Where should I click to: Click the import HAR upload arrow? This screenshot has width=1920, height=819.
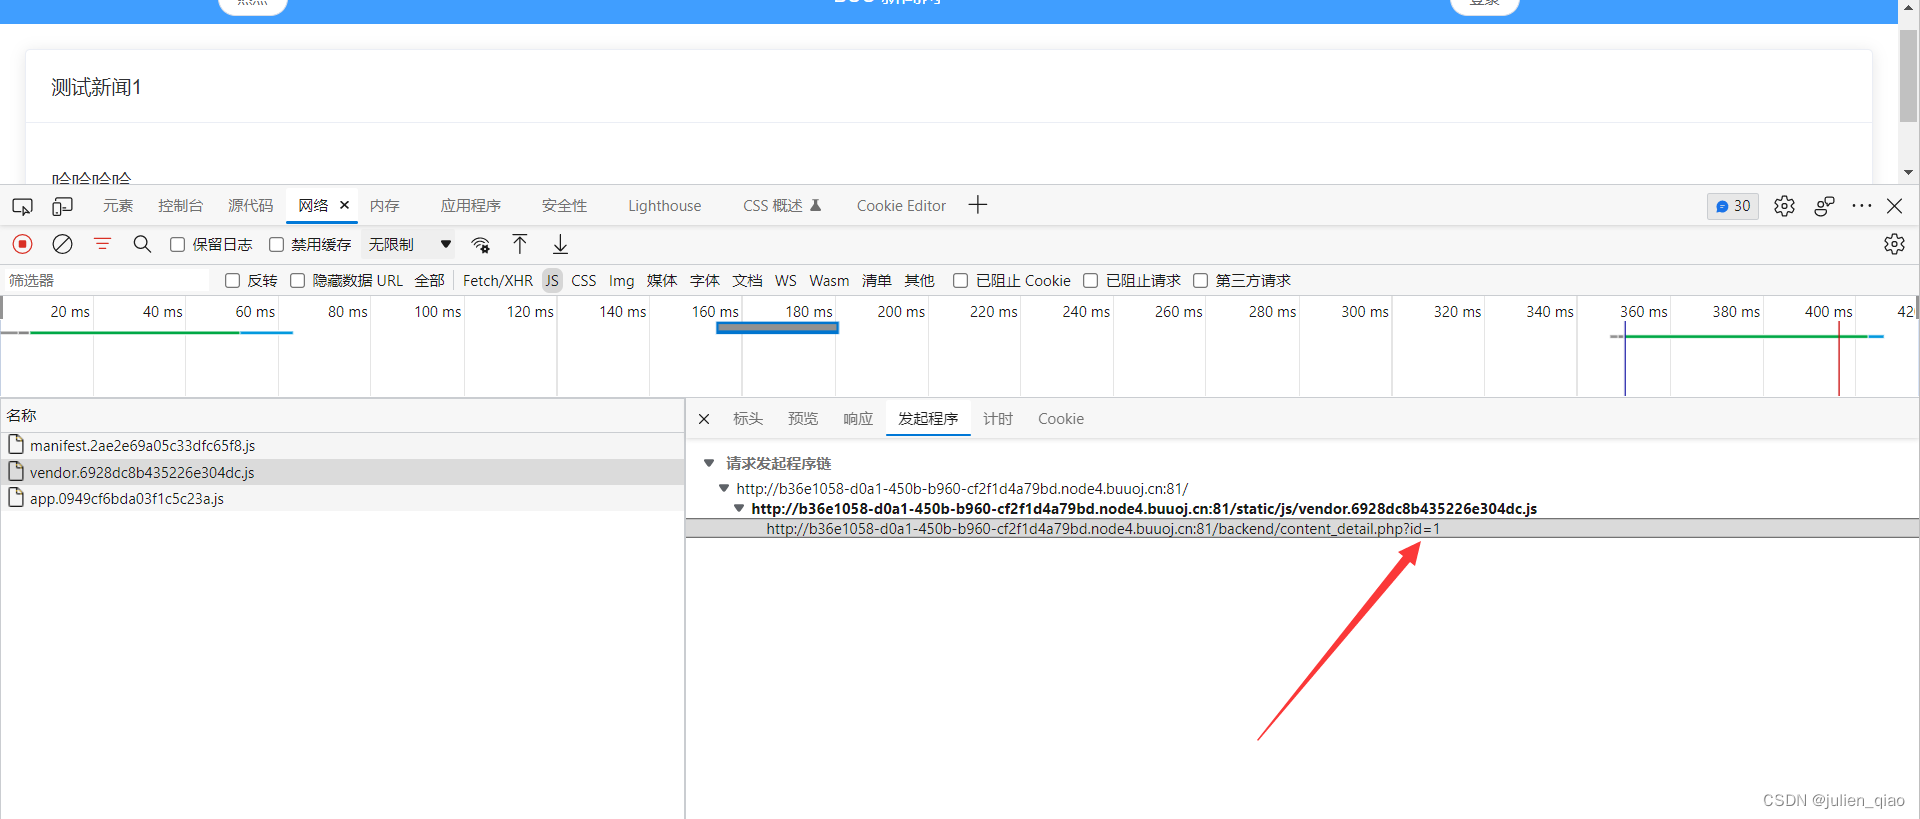520,244
